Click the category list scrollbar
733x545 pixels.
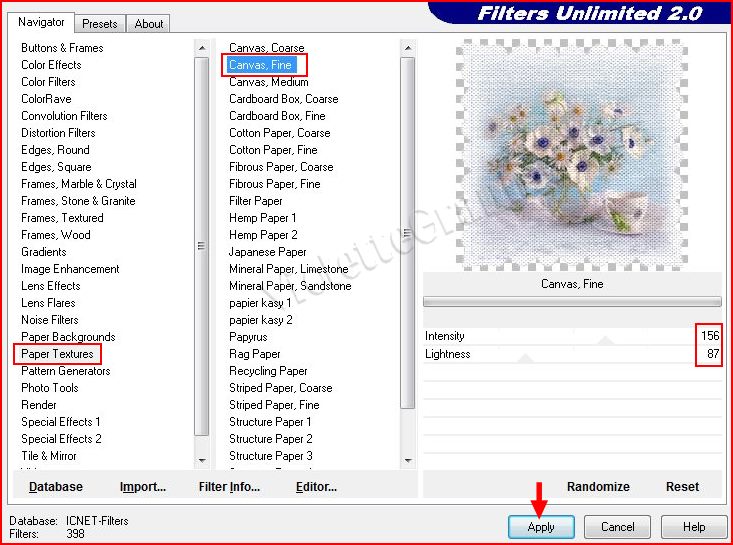(202, 245)
